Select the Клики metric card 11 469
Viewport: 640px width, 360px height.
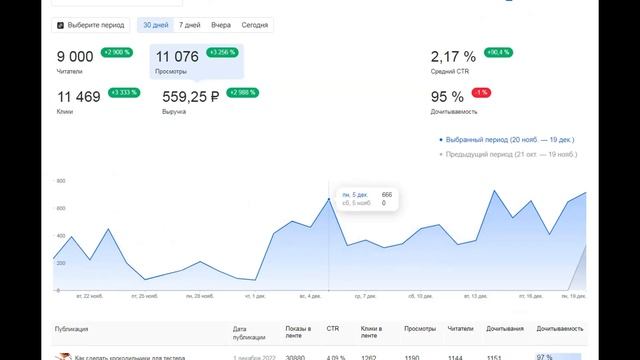(98, 102)
